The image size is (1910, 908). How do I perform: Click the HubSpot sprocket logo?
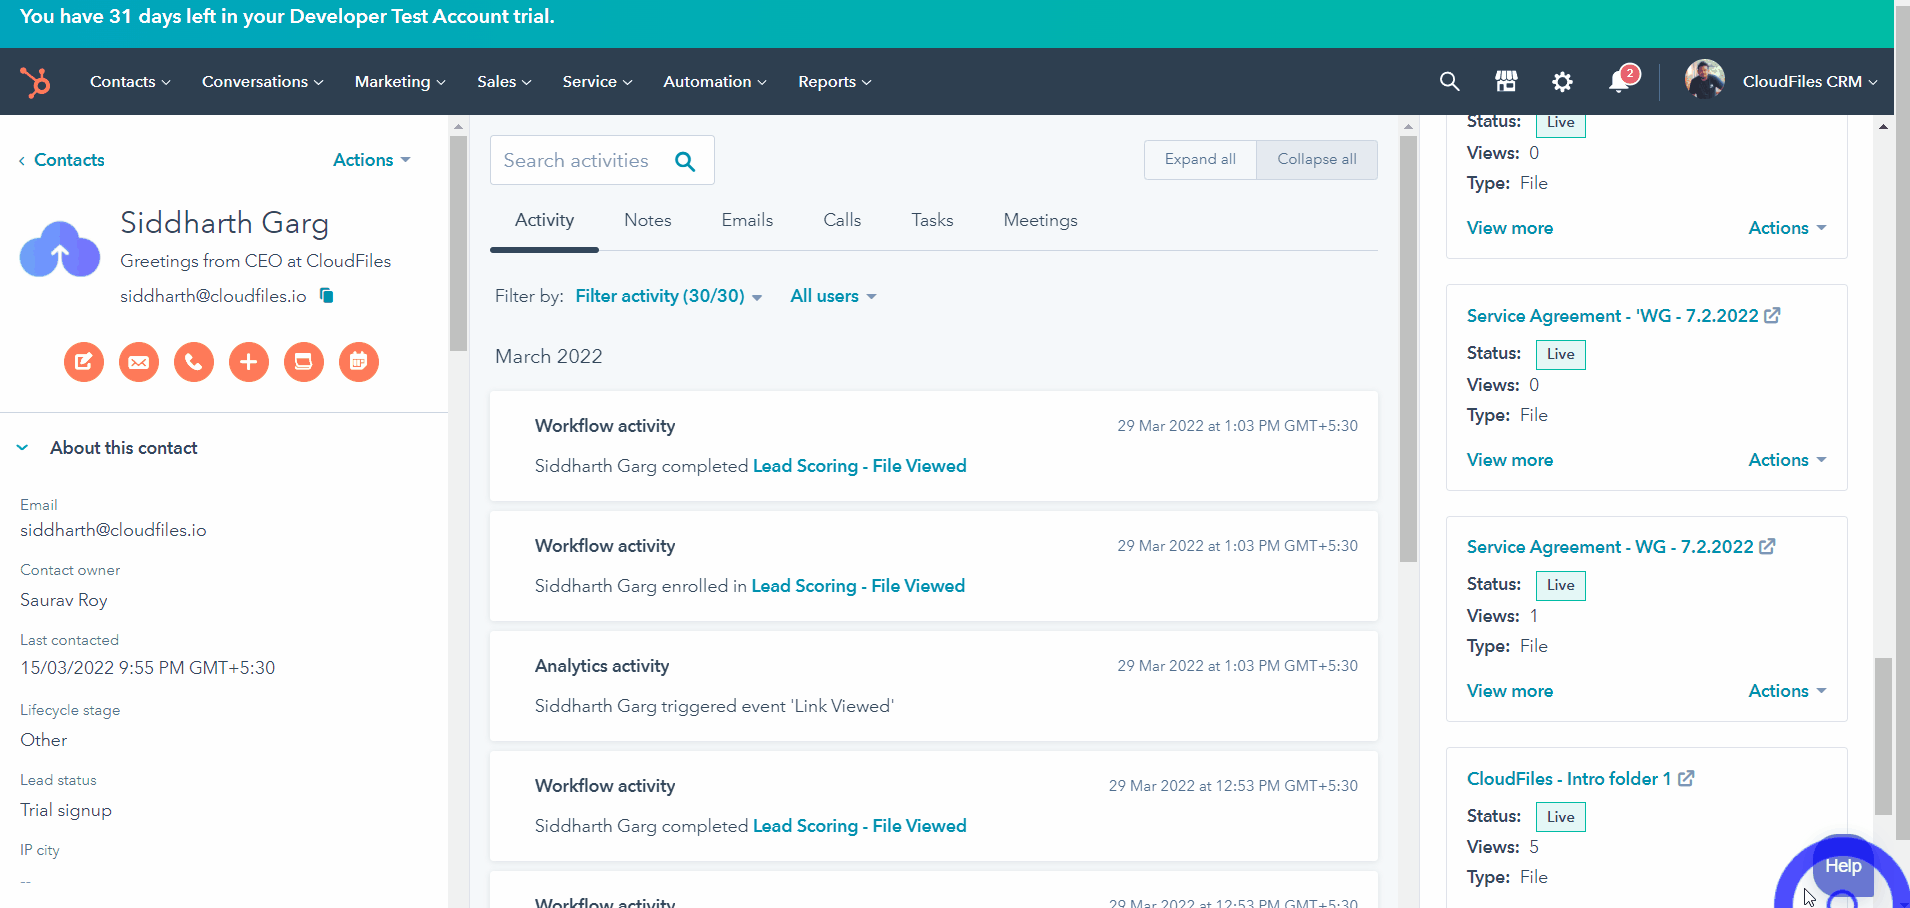pyautogui.click(x=35, y=82)
